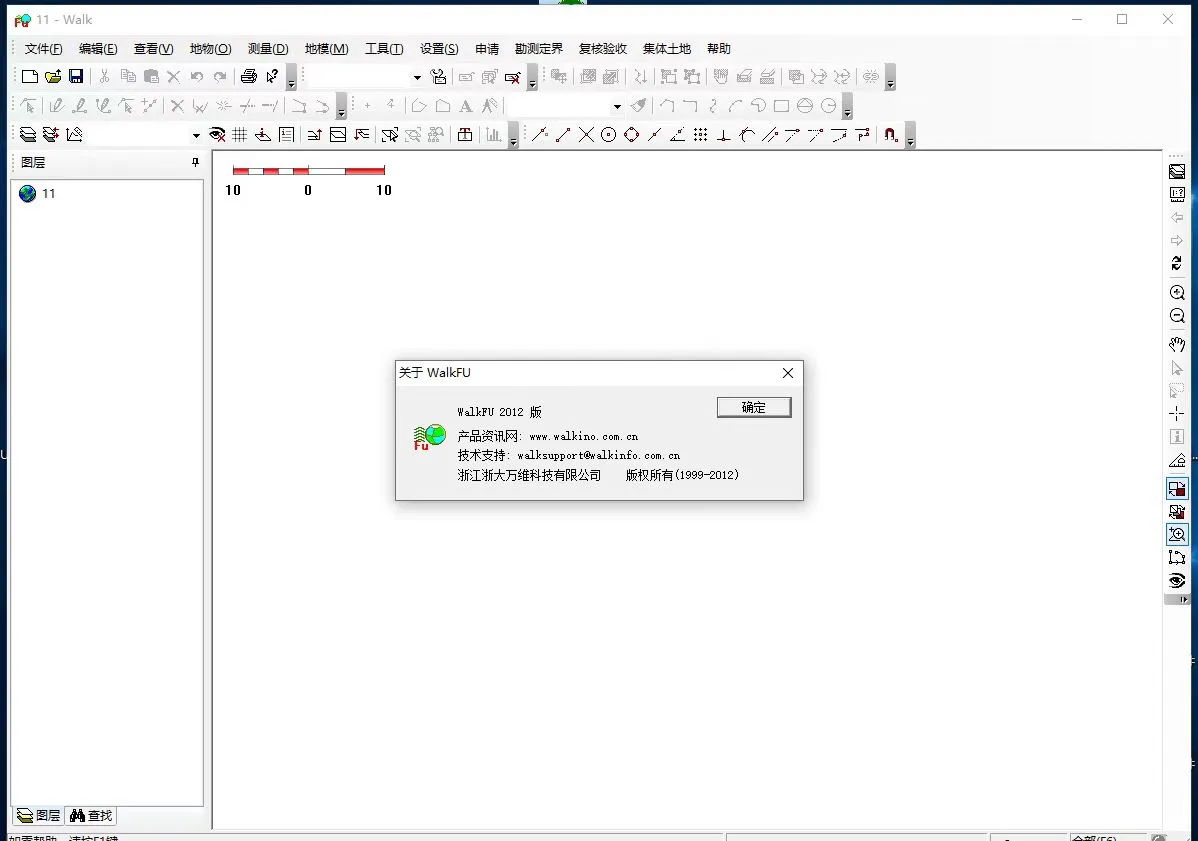Click the 确定 button in About dialog
The height and width of the screenshot is (841, 1198).
click(x=753, y=408)
